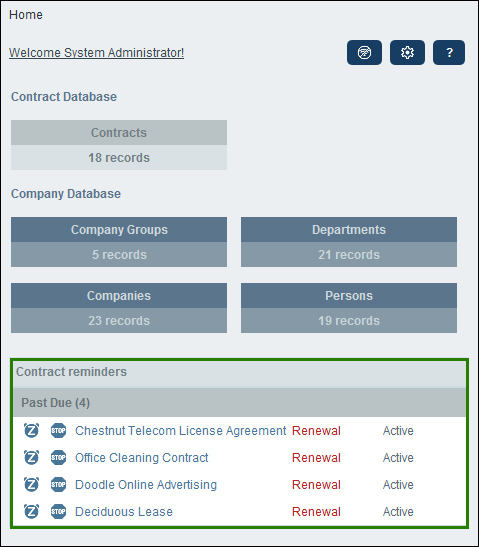Snooze the Office Cleaning Contract reminder
The width and height of the screenshot is (479, 547).
tap(31, 457)
